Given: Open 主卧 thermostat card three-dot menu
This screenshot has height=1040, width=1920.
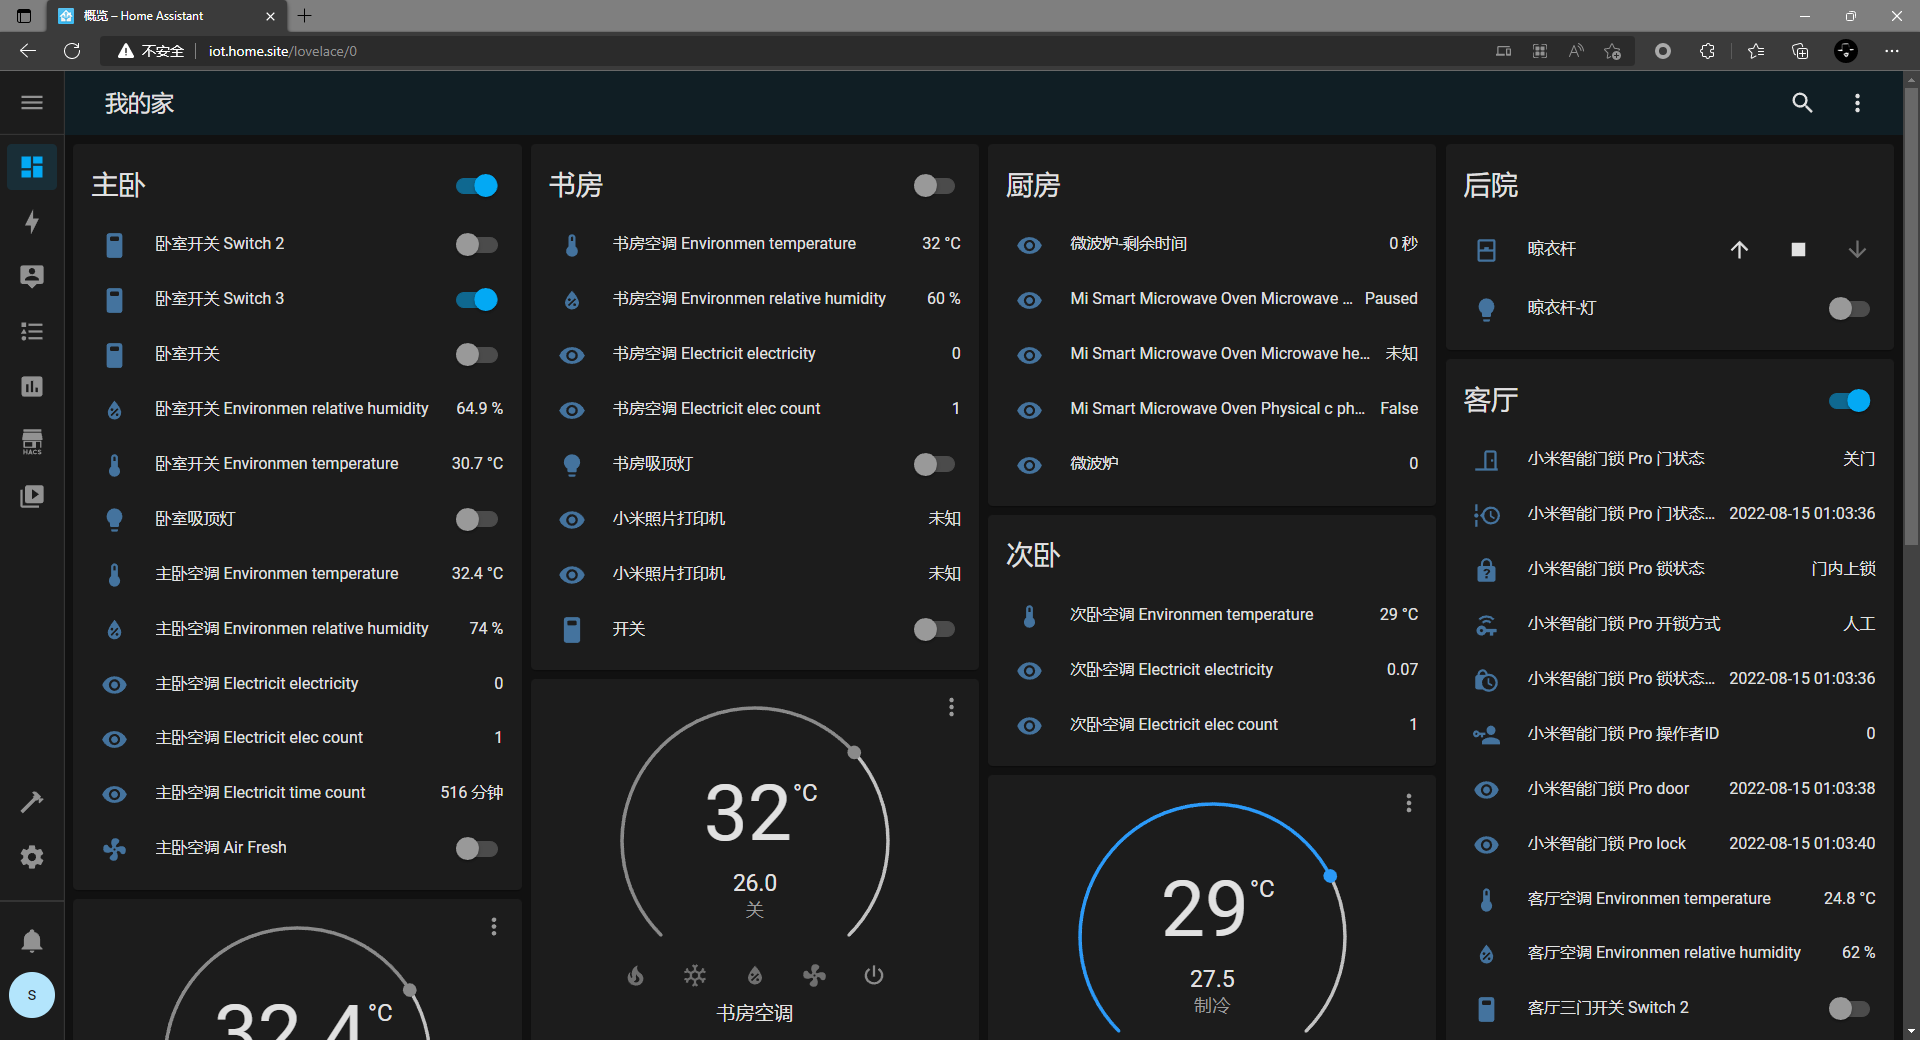Looking at the screenshot, I should tap(493, 927).
